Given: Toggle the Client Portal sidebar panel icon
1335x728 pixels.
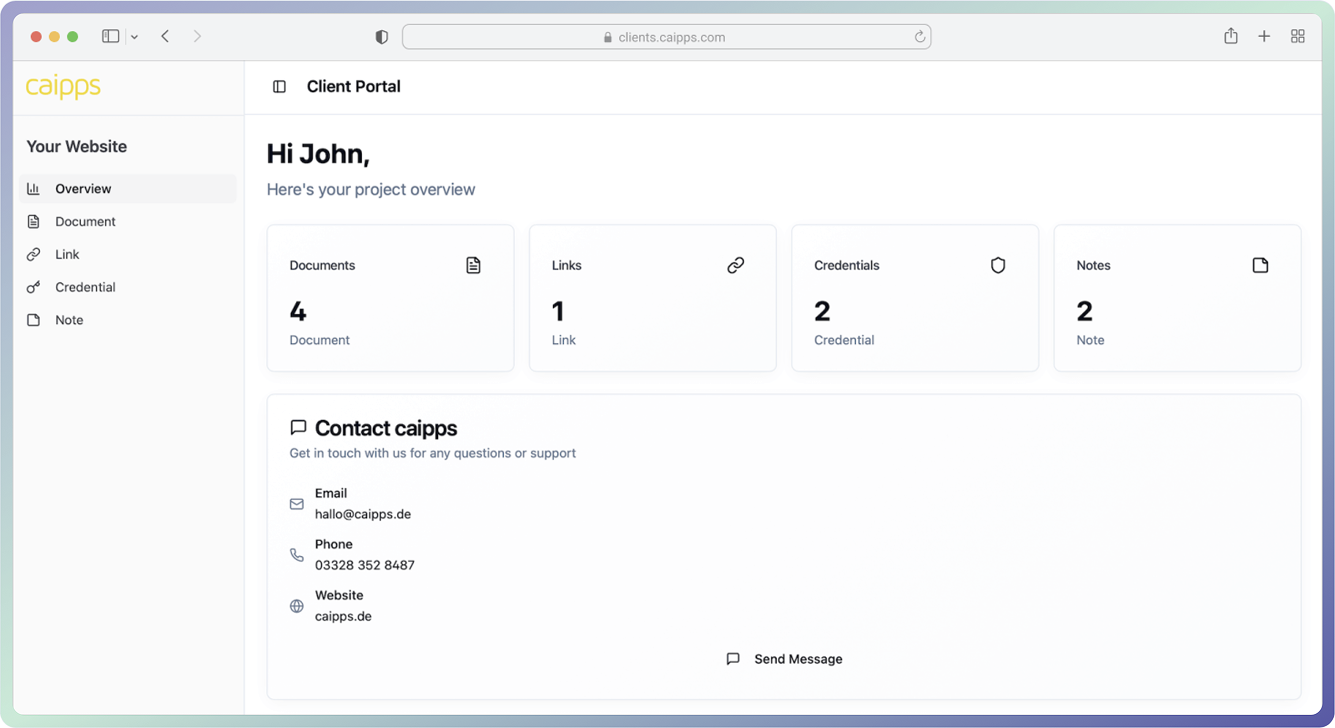Looking at the screenshot, I should pos(279,87).
